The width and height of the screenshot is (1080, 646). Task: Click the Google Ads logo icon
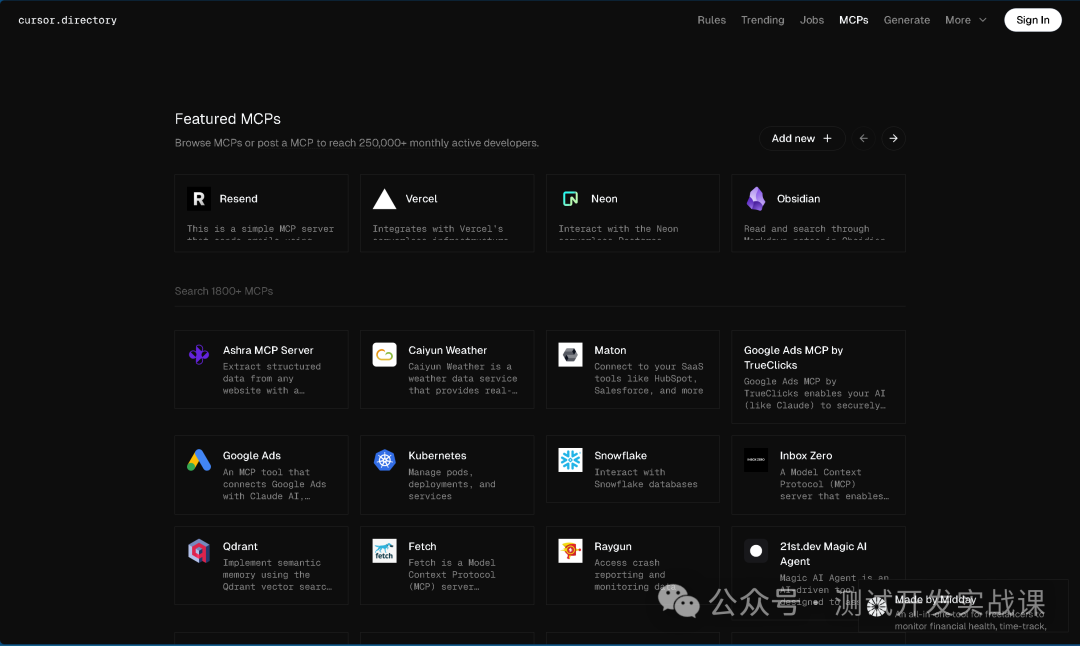[199, 460]
